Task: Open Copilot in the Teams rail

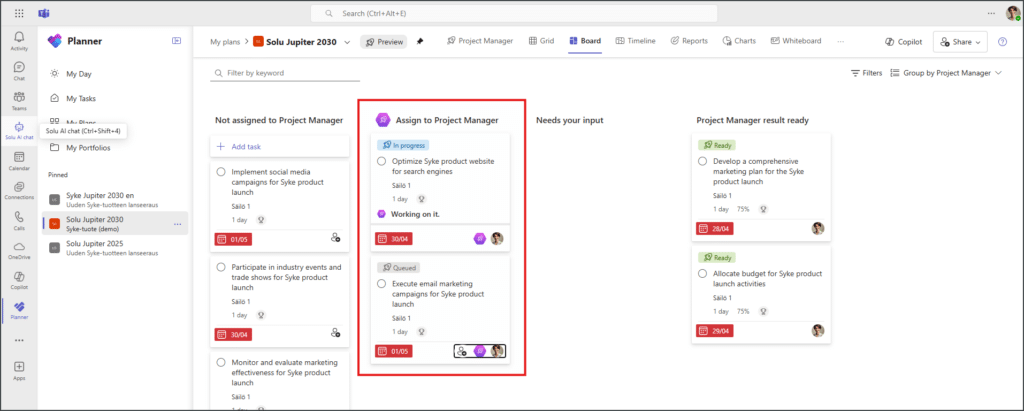Action: coord(19,280)
